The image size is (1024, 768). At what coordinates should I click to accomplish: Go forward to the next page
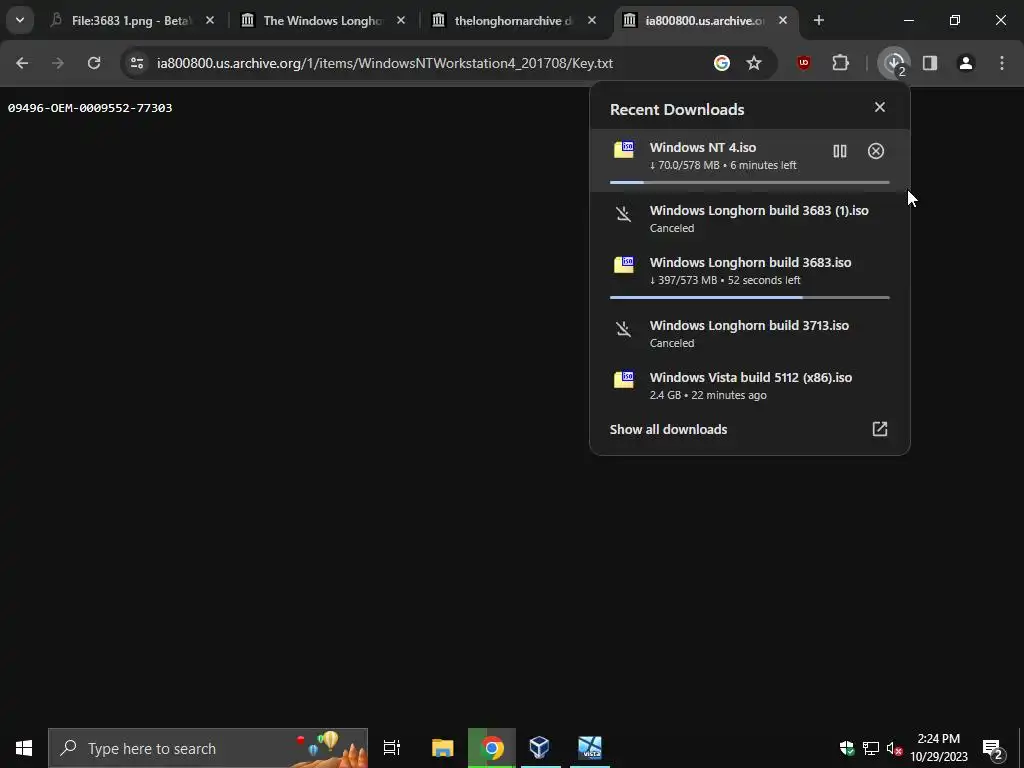pyautogui.click(x=58, y=63)
